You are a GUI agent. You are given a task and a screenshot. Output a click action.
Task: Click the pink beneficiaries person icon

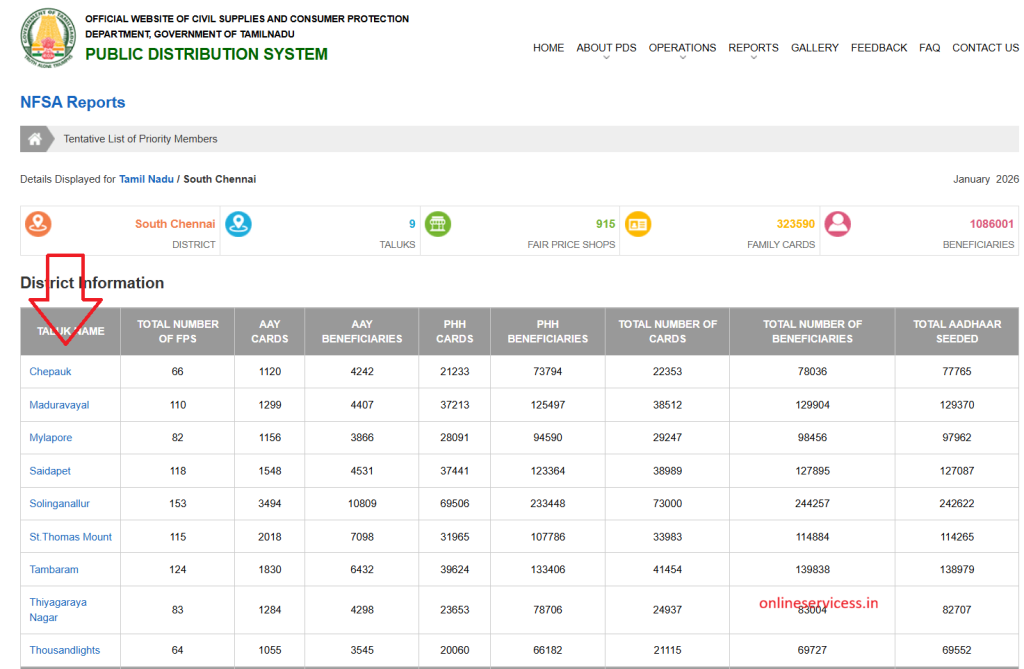838,224
